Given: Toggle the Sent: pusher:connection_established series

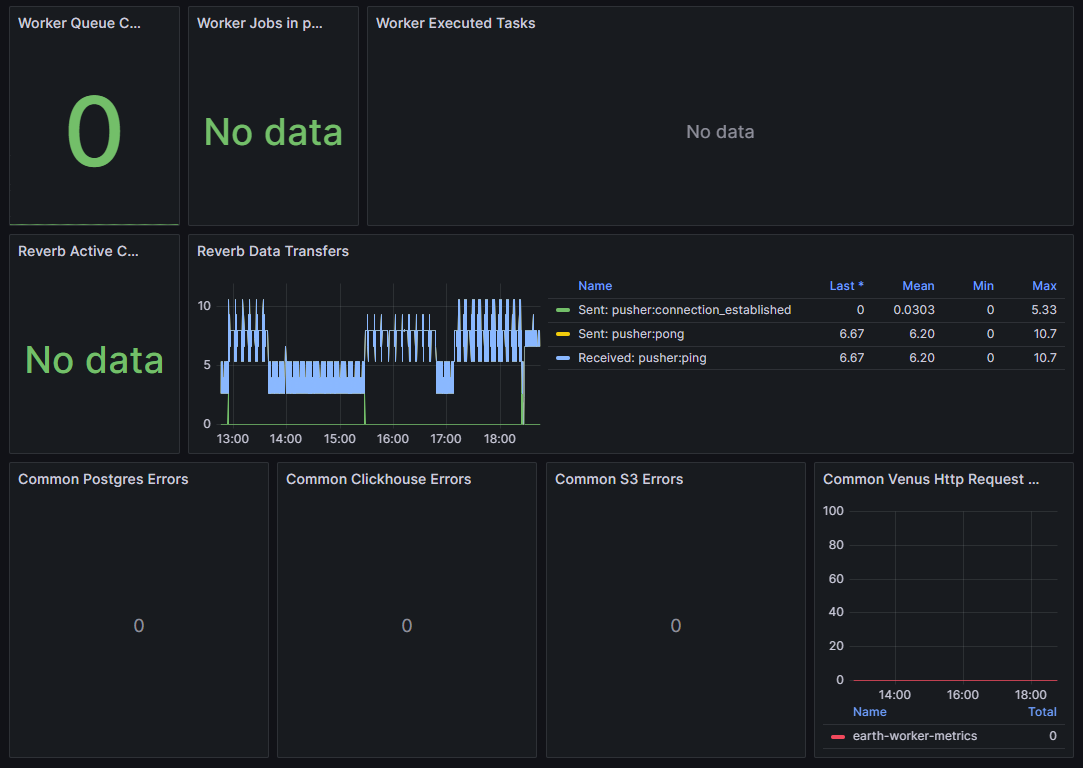Looking at the screenshot, I should tap(684, 310).
